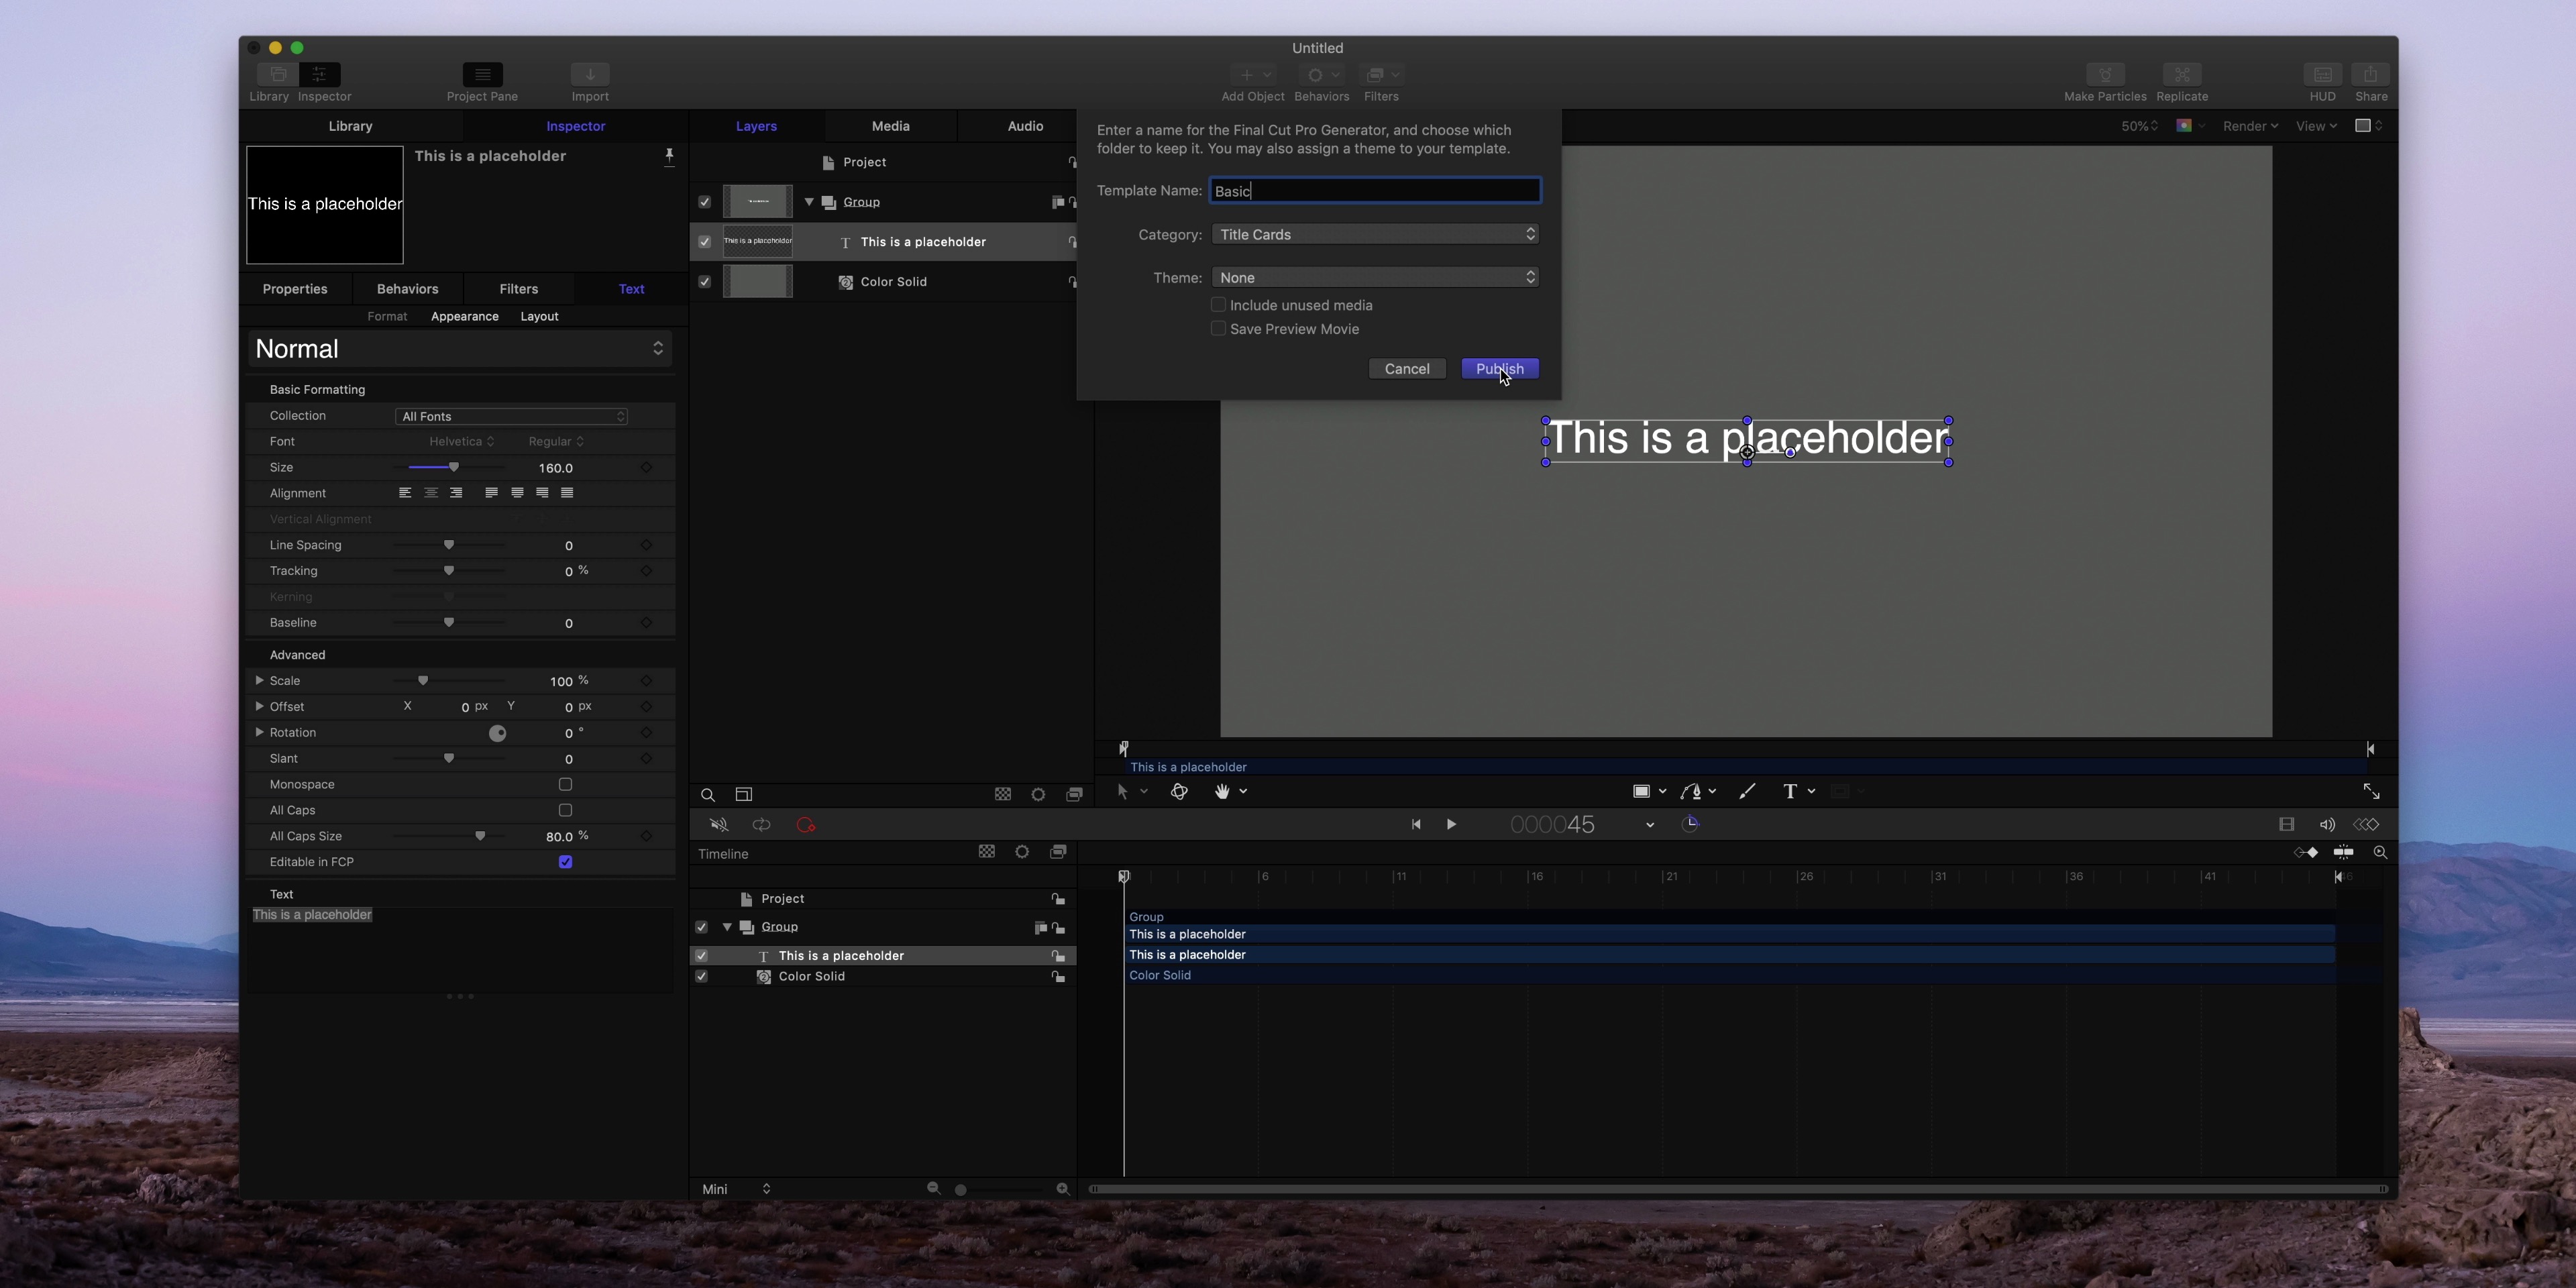Uncheck the Editable in FCP checkbox

(565, 862)
